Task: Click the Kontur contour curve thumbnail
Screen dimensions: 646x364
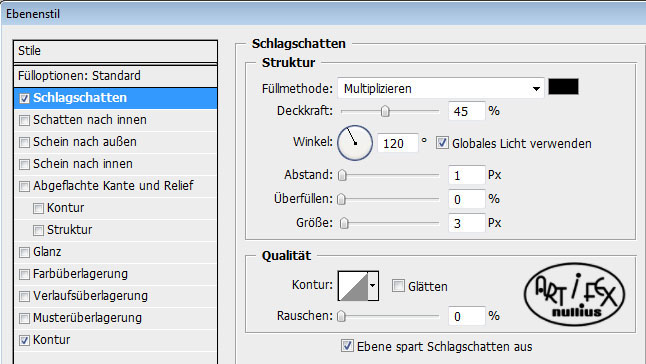Action: (353, 286)
